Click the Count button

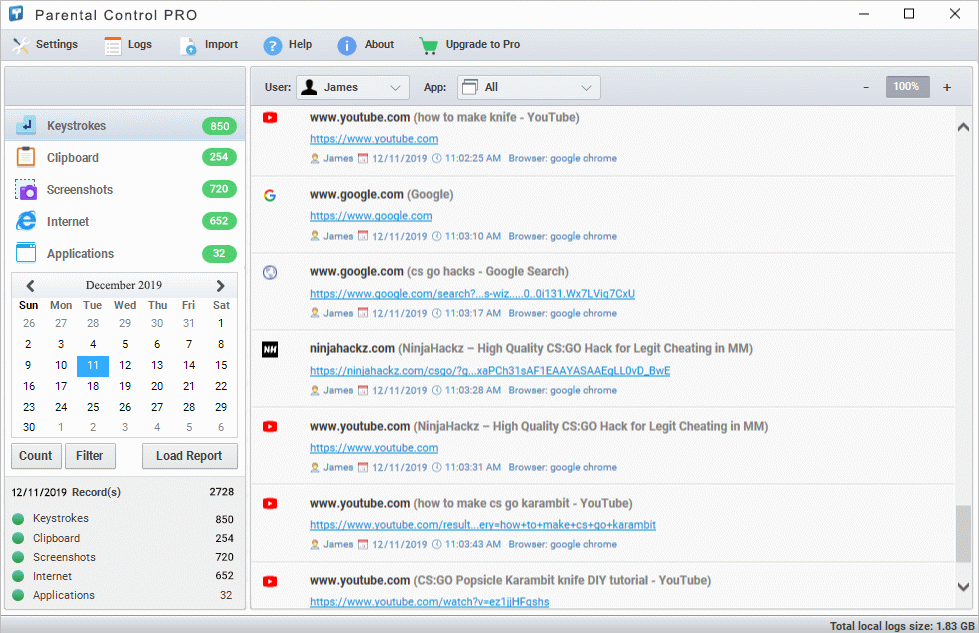36,456
